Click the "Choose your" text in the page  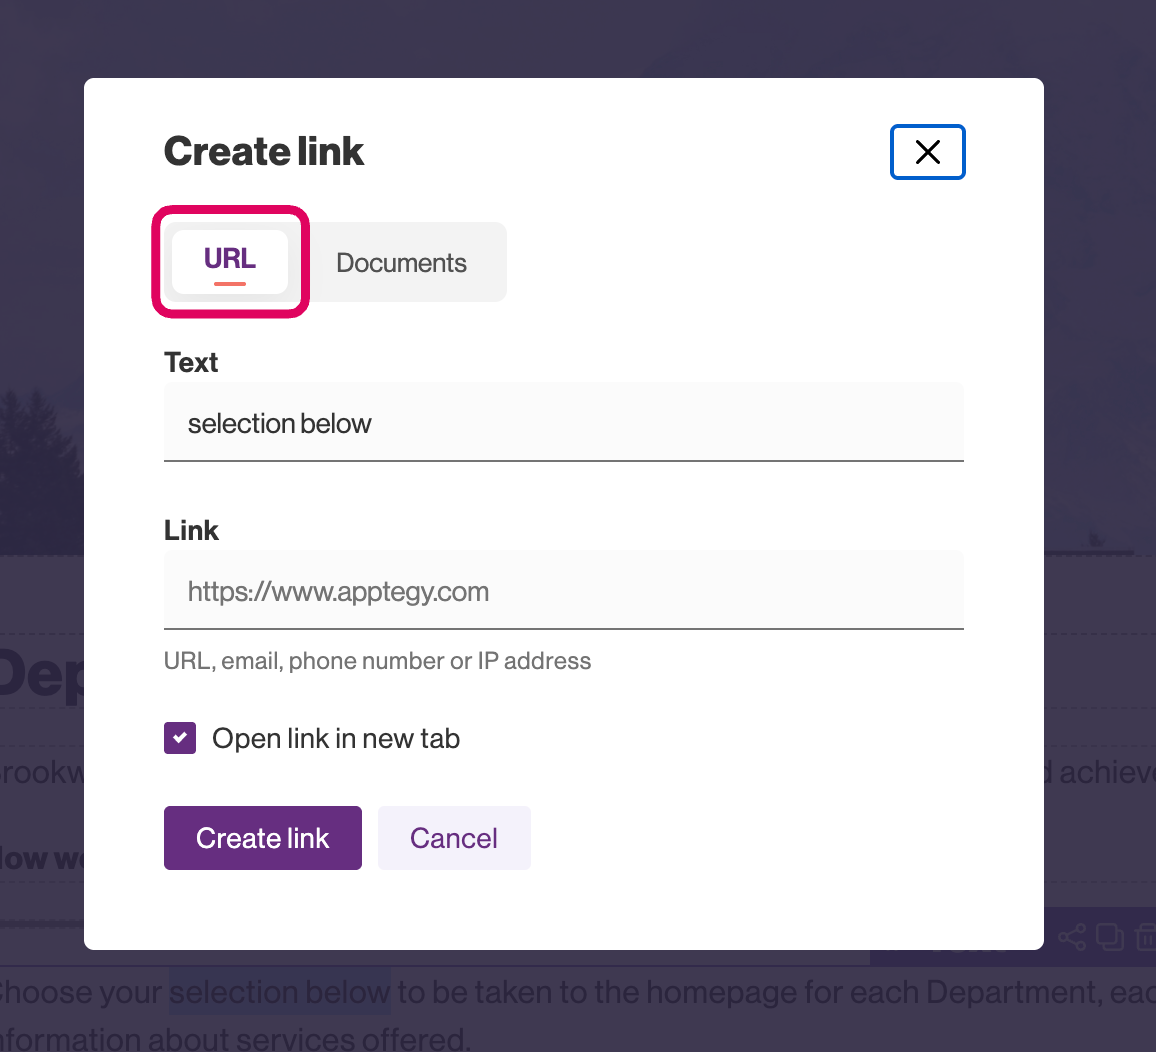[82, 994]
